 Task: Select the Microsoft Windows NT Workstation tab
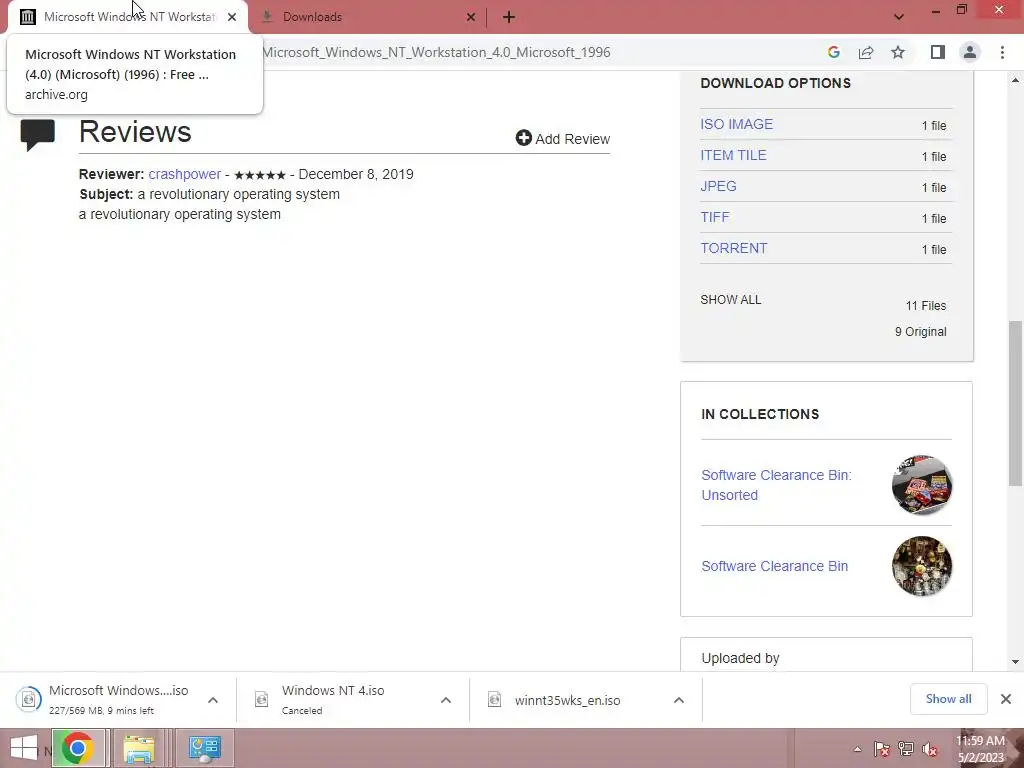(x=128, y=17)
